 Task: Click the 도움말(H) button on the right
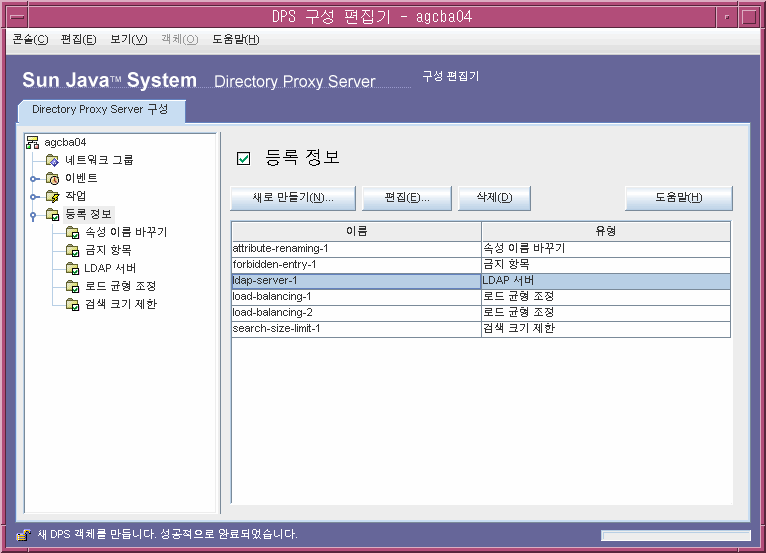(x=679, y=198)
